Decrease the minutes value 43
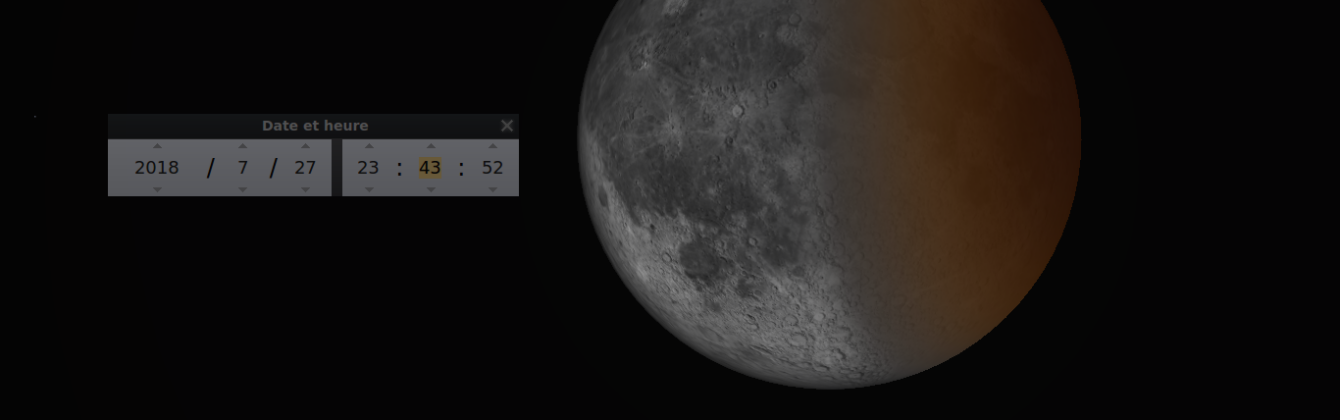The image size is (1340, 420). coord(430,189)
